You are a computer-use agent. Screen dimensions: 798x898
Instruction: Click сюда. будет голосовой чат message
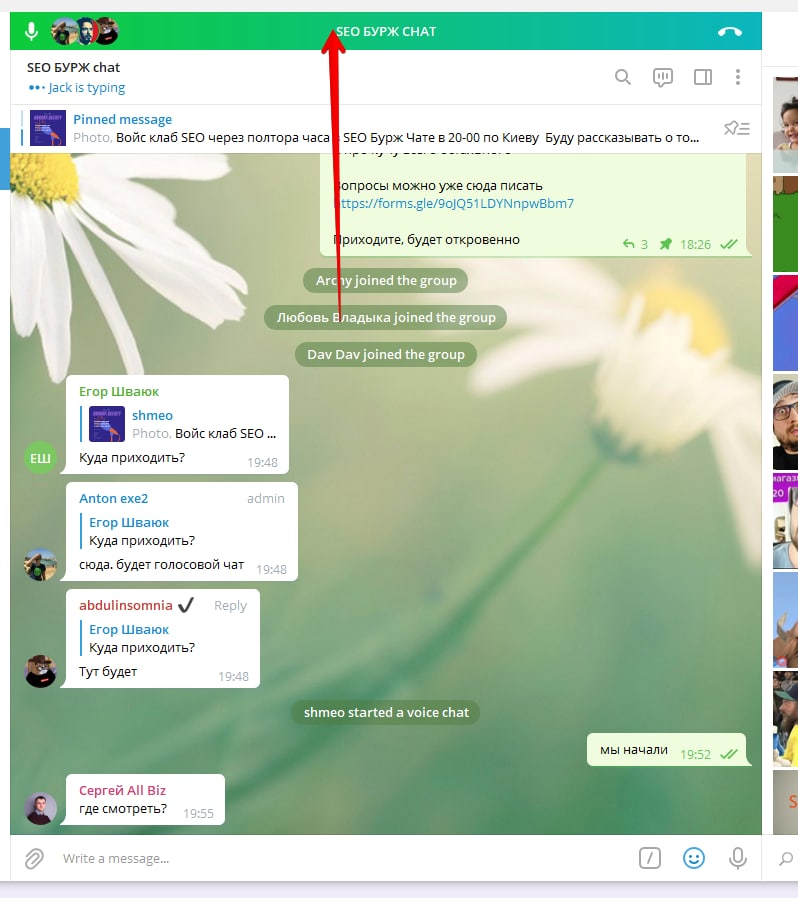pos(161,565)
